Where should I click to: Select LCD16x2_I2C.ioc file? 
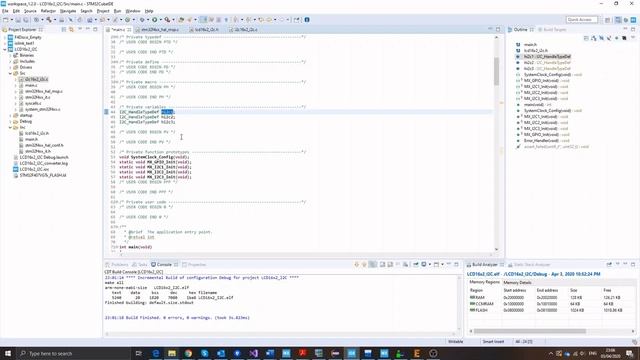(x=34, y=169)
